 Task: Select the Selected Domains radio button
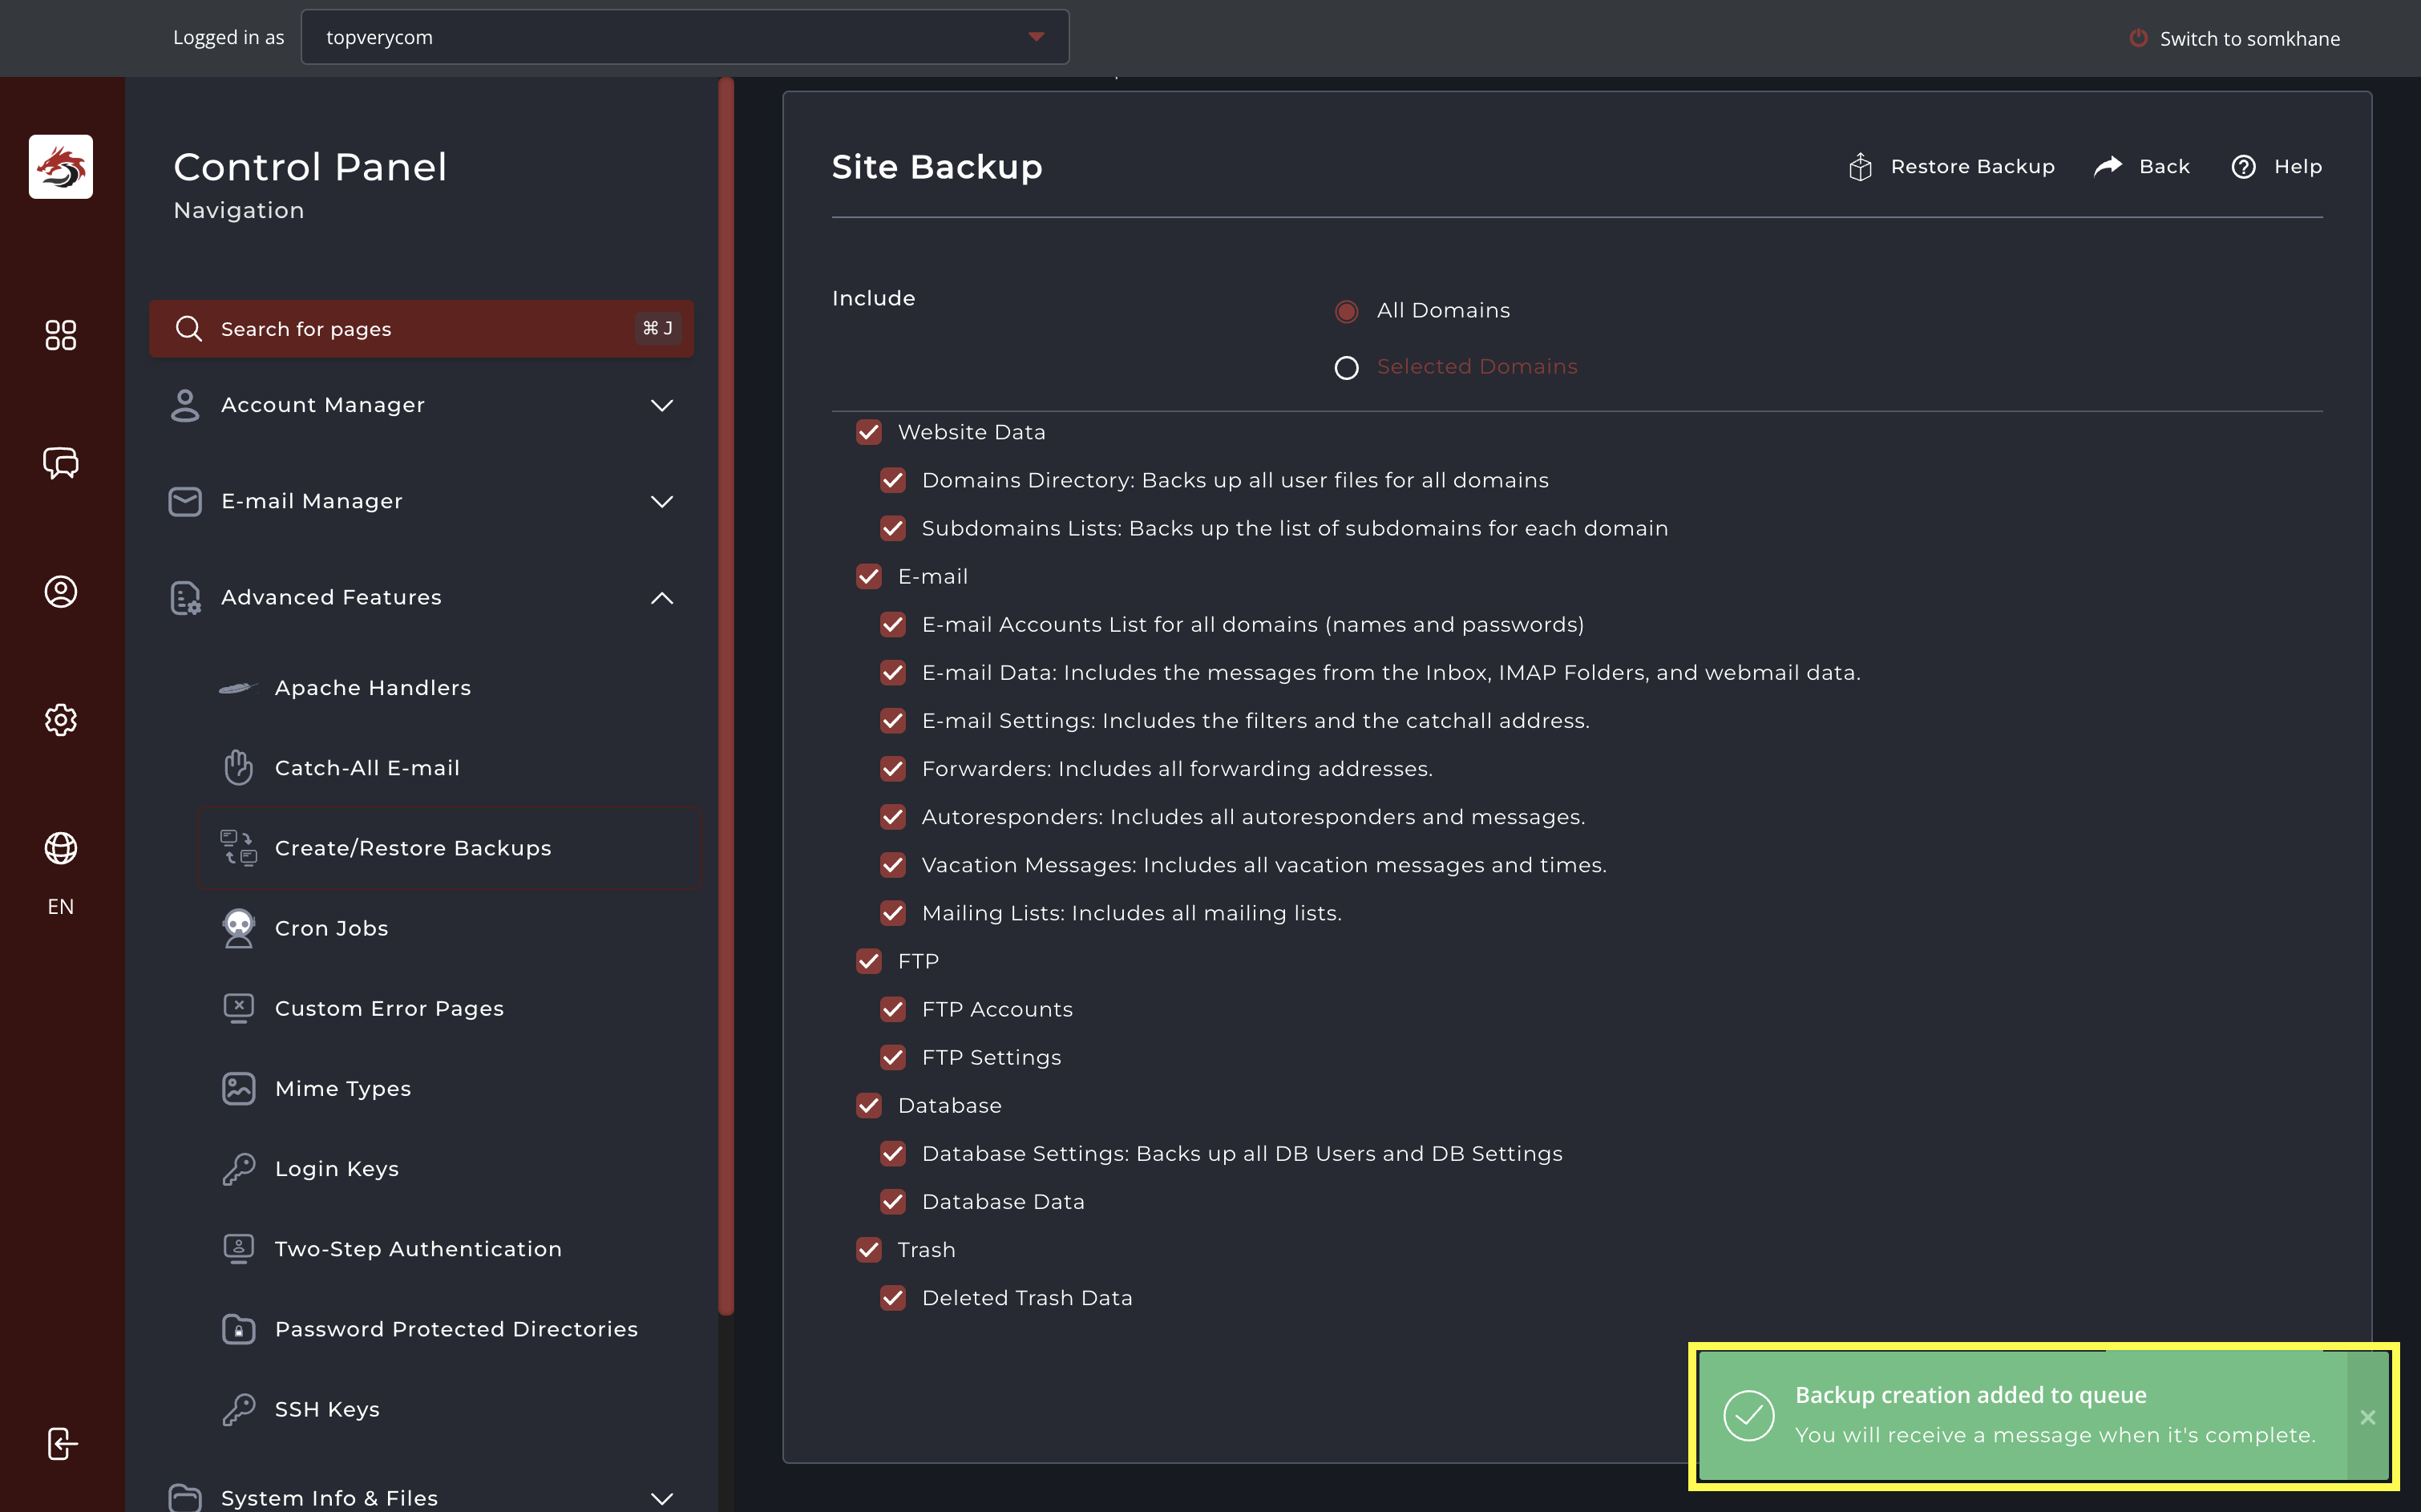pos(1346,368)
